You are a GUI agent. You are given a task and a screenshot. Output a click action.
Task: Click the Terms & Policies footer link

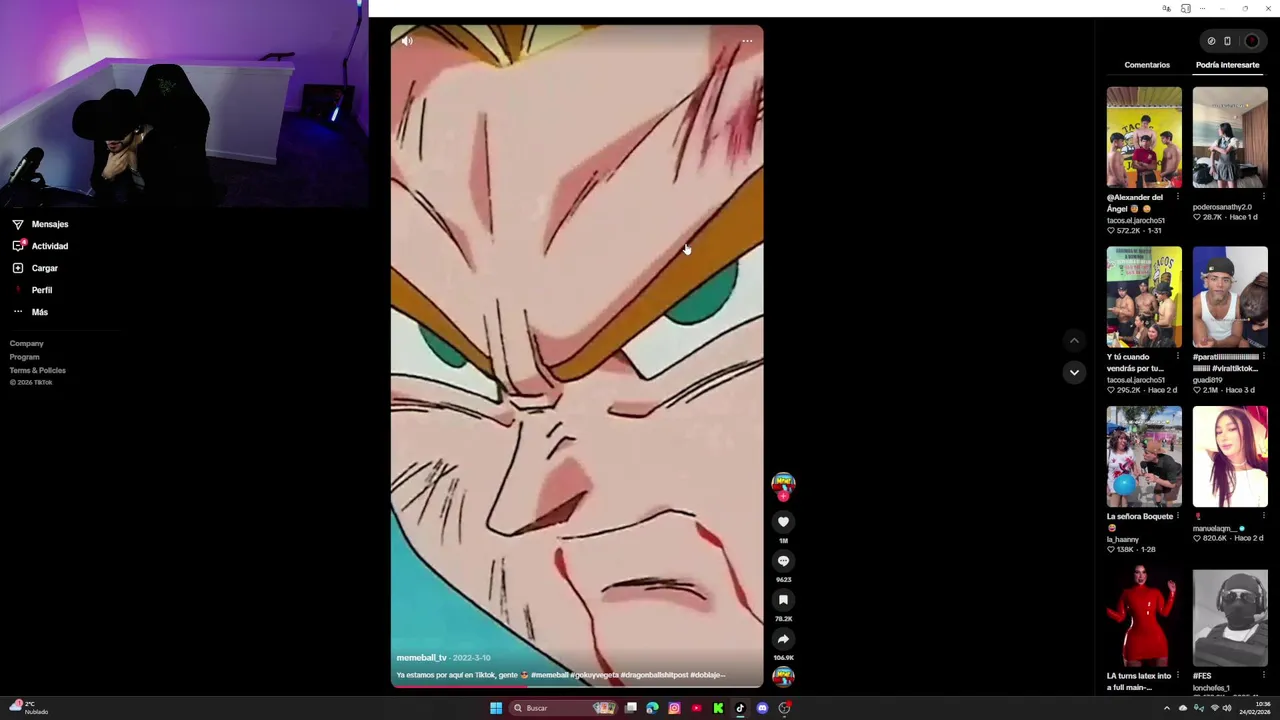click(38, 370)
